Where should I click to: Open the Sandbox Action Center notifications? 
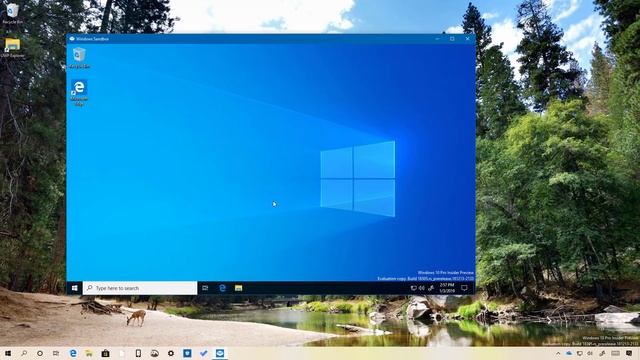pos(464,288)
